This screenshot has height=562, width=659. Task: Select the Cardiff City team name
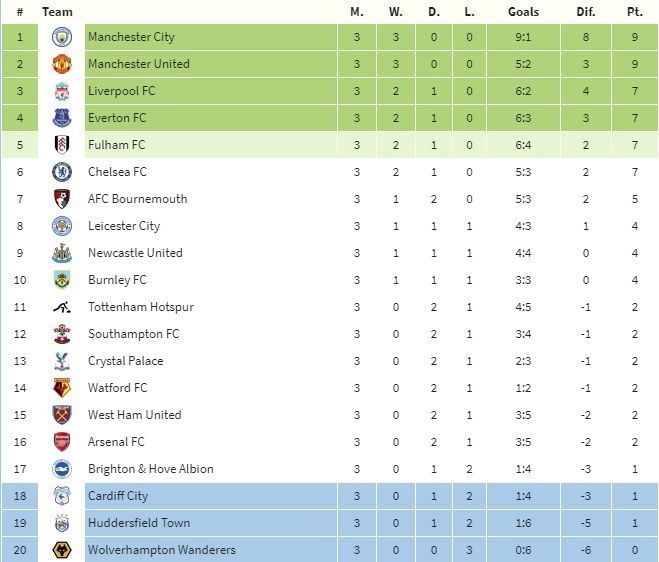pyautogui.click(x=117, y=496)
